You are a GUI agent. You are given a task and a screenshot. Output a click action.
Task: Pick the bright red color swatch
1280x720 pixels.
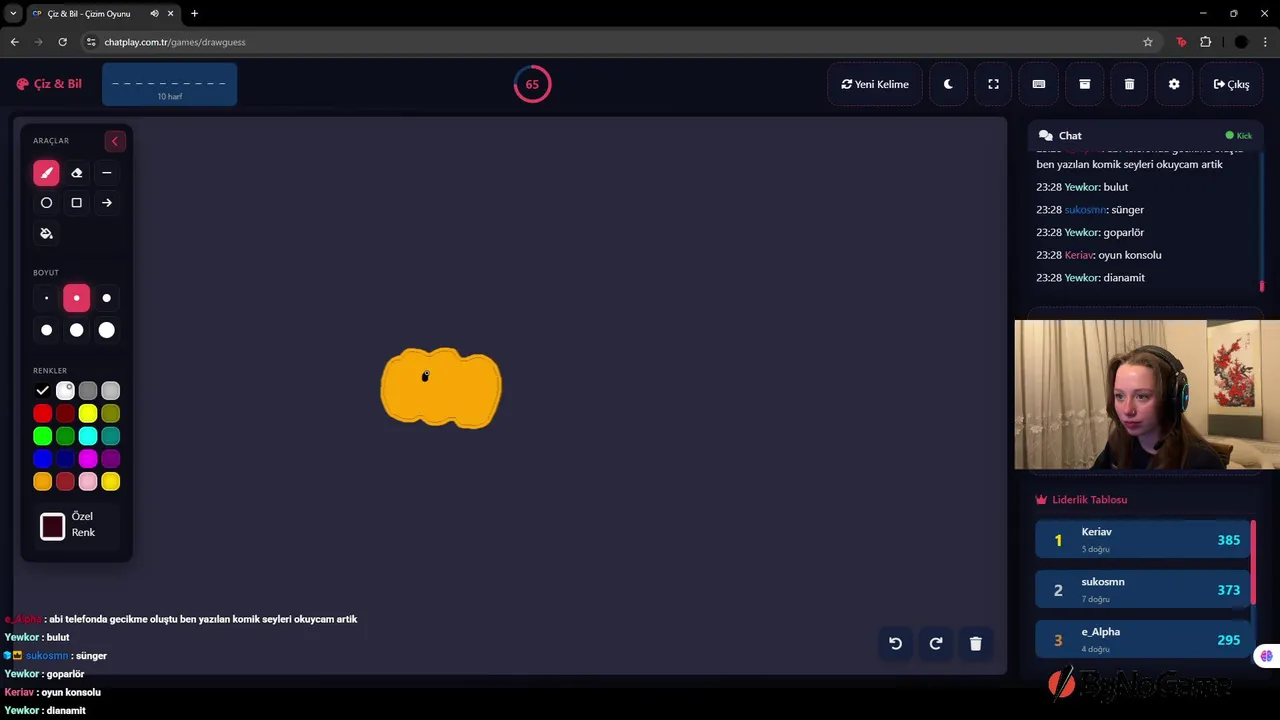coord(42,413)
